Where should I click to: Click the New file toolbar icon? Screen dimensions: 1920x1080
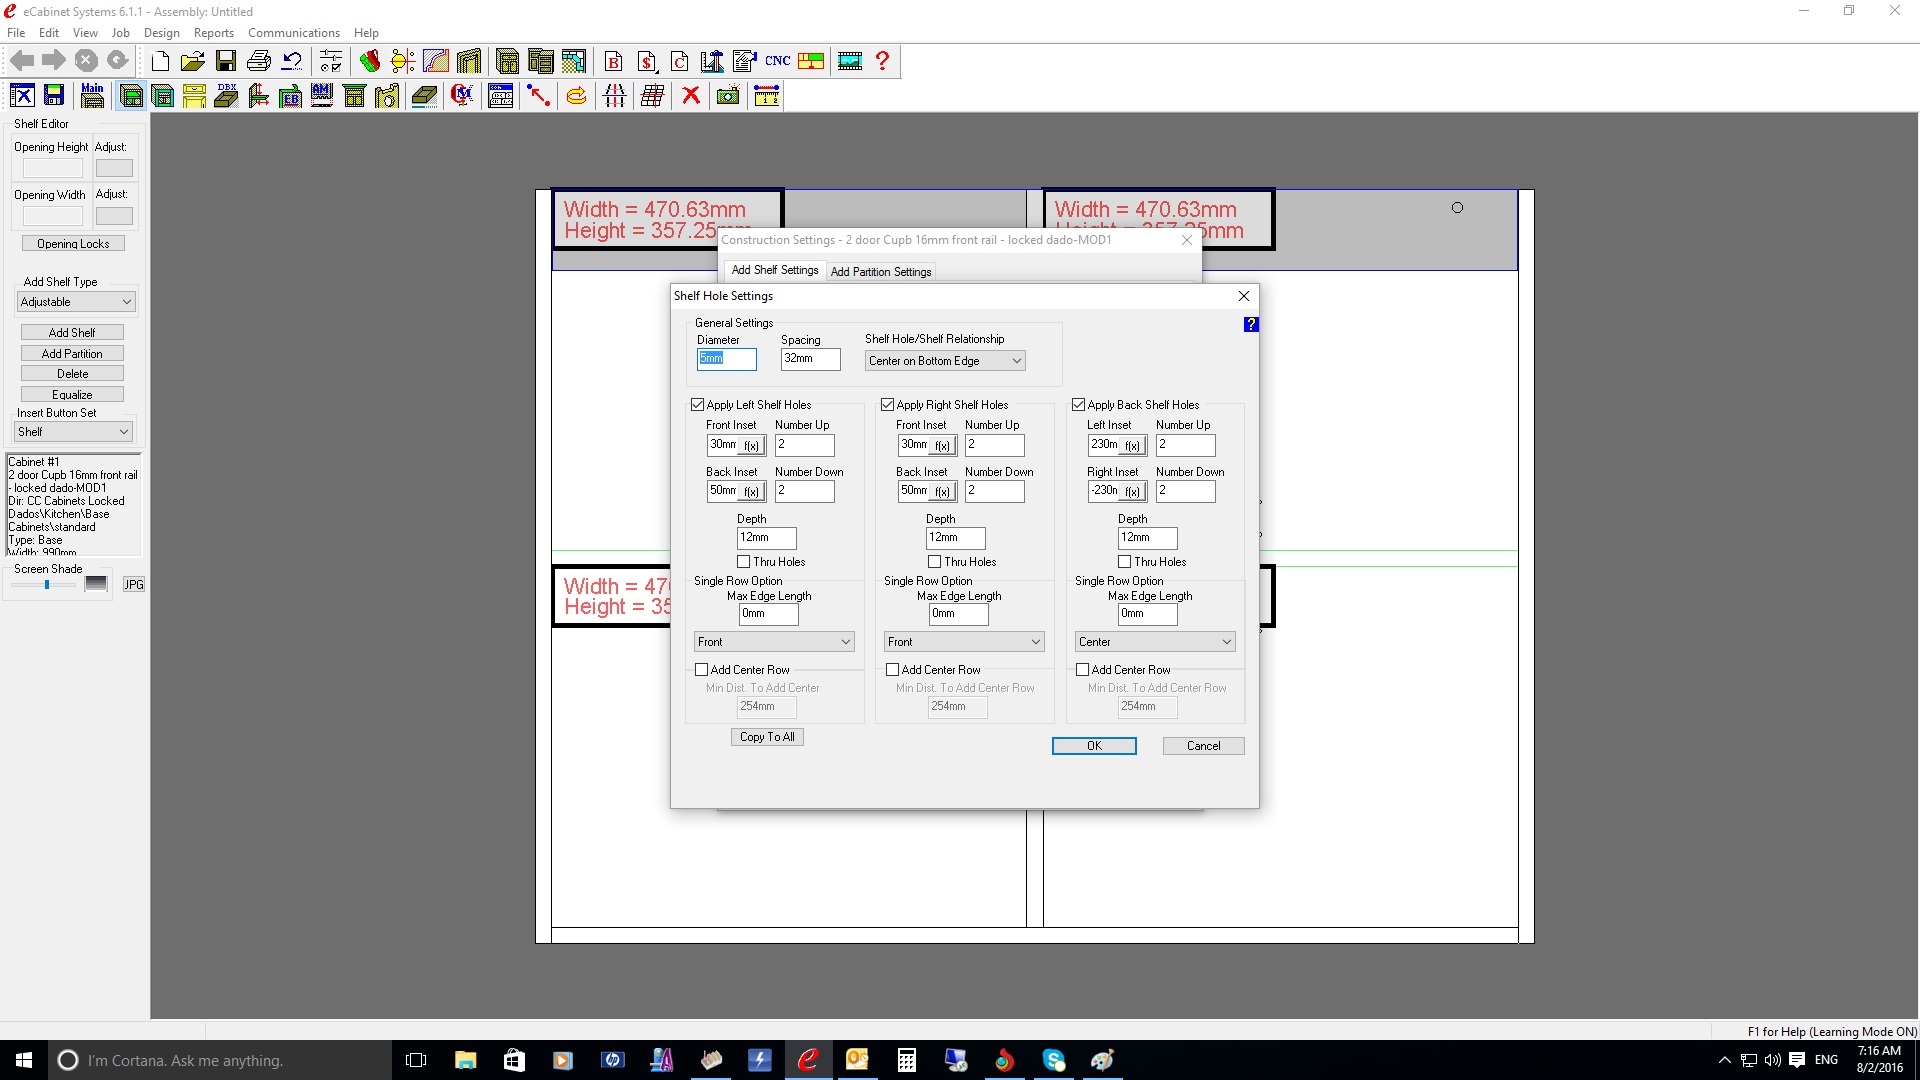coord(160,62)
